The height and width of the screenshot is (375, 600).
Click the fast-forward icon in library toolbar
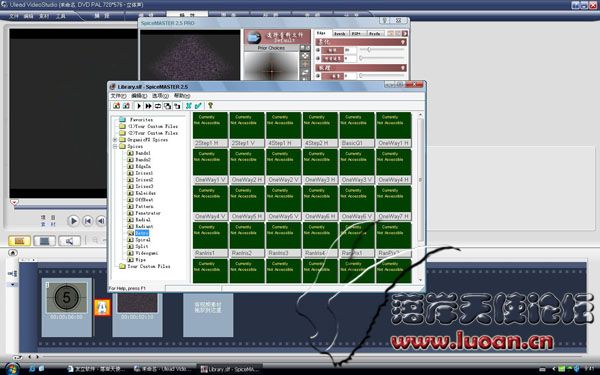[148, 106]
